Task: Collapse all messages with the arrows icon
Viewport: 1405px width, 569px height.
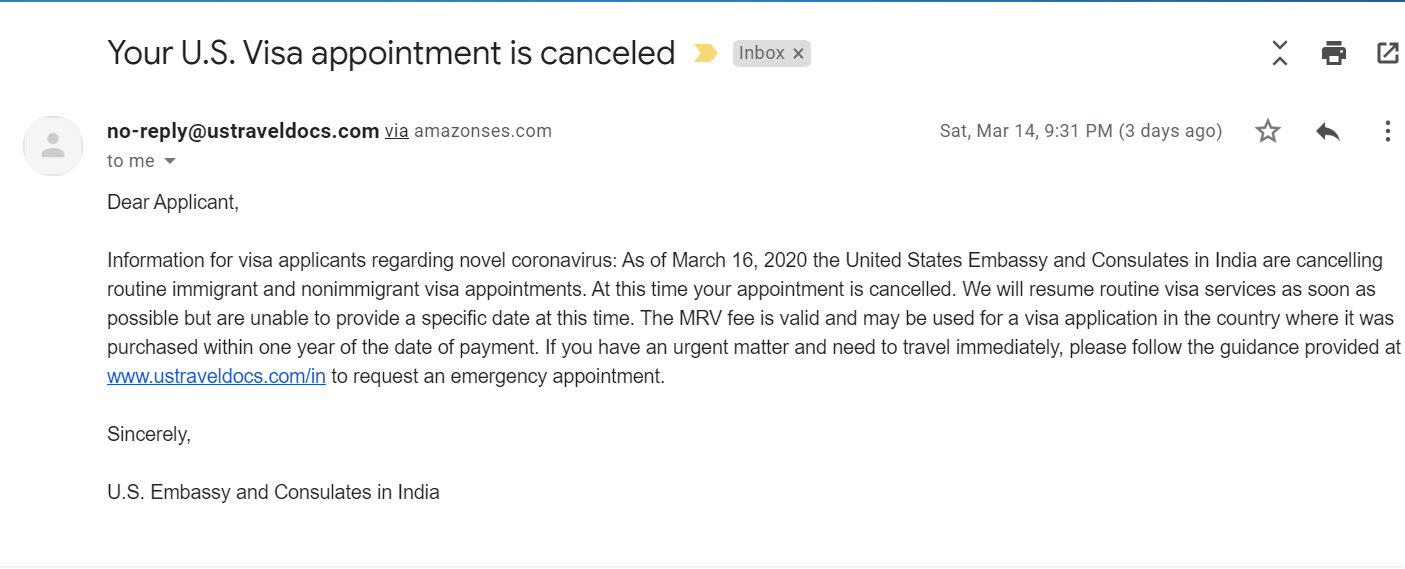Action: (1280, 53)
